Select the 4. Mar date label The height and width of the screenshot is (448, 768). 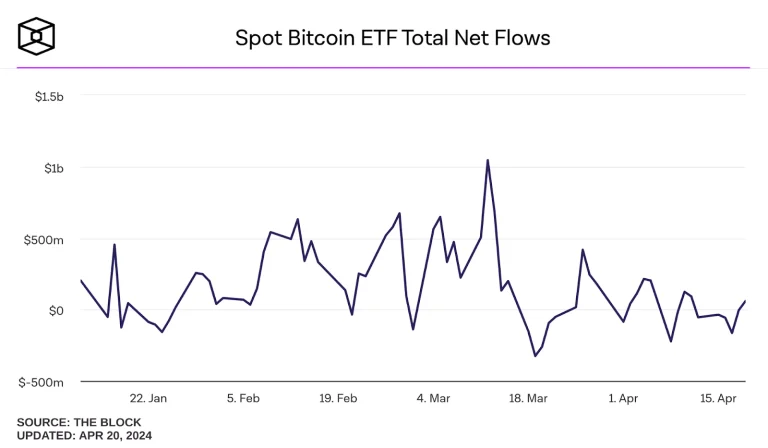pyautogui.click(x=434, y=398)
